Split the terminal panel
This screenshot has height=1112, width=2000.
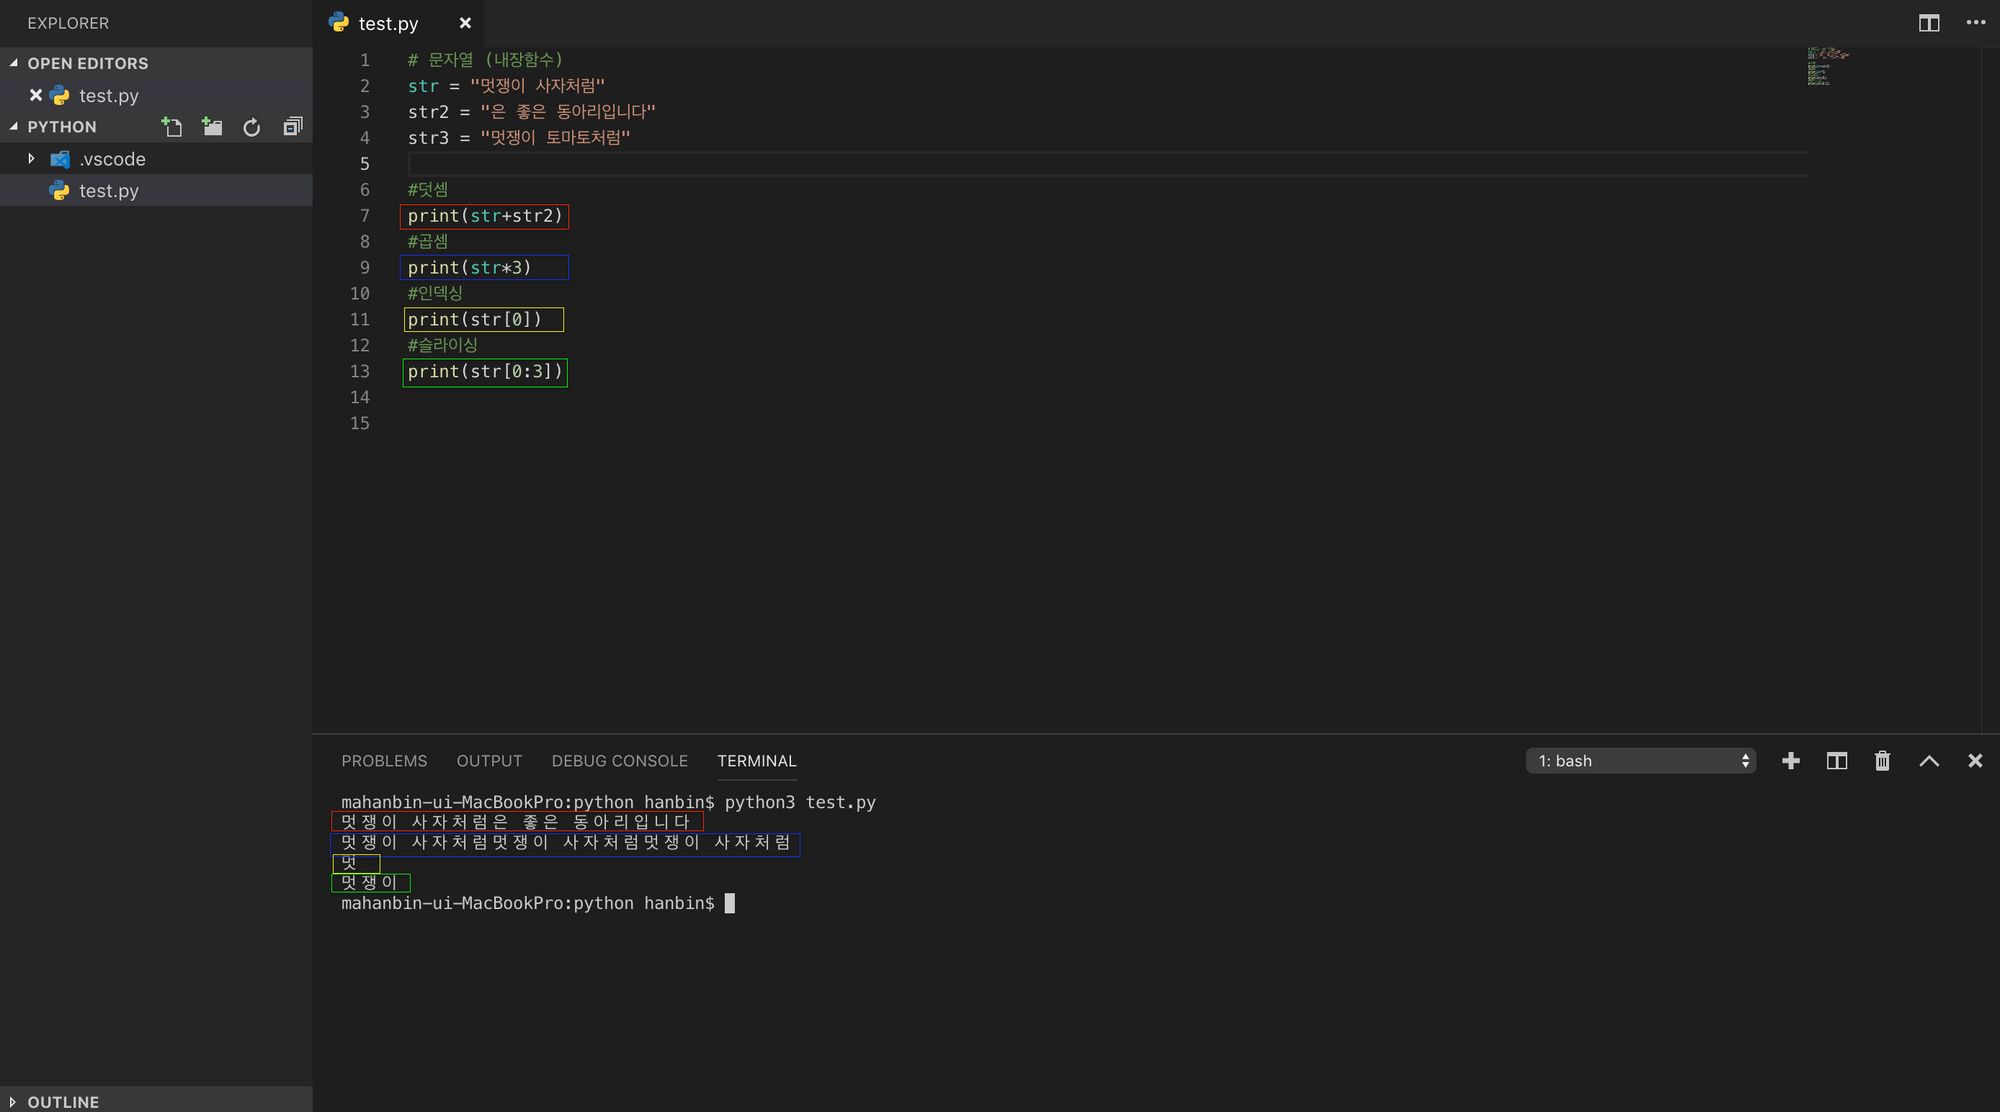[1836, 761]
